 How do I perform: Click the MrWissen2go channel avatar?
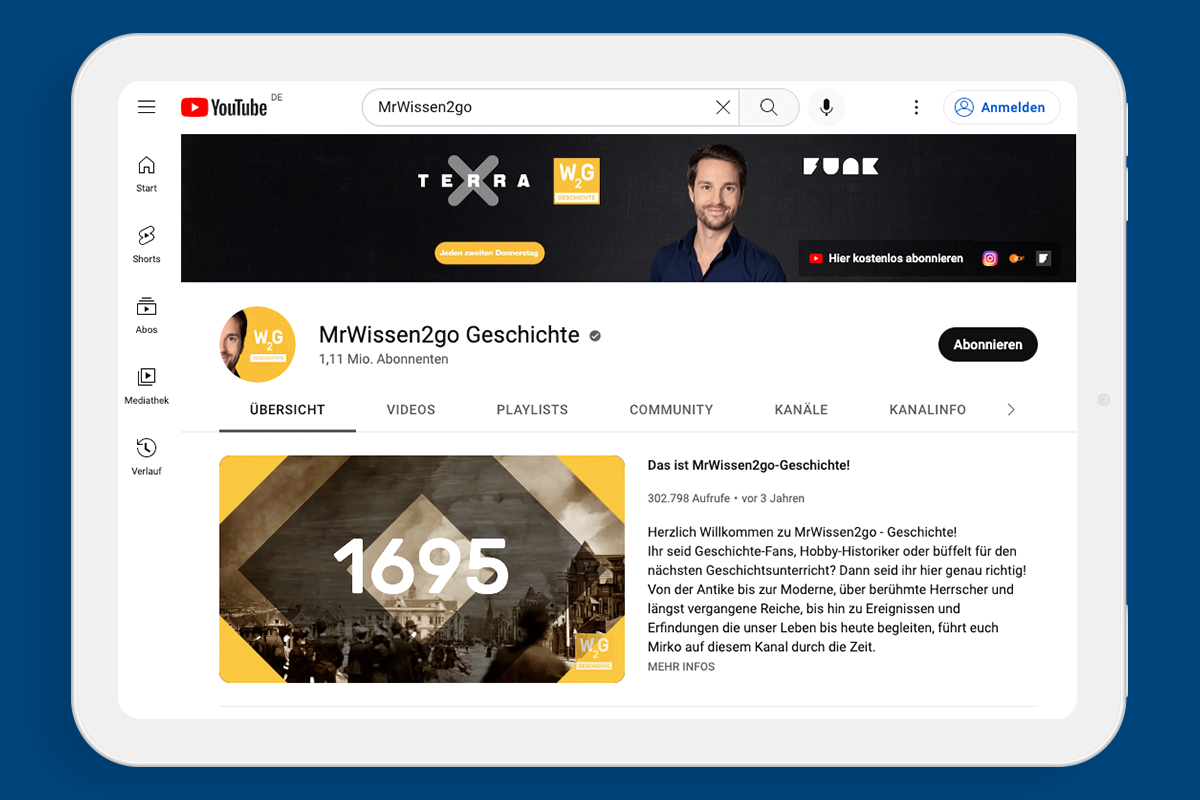click(257, 344)
